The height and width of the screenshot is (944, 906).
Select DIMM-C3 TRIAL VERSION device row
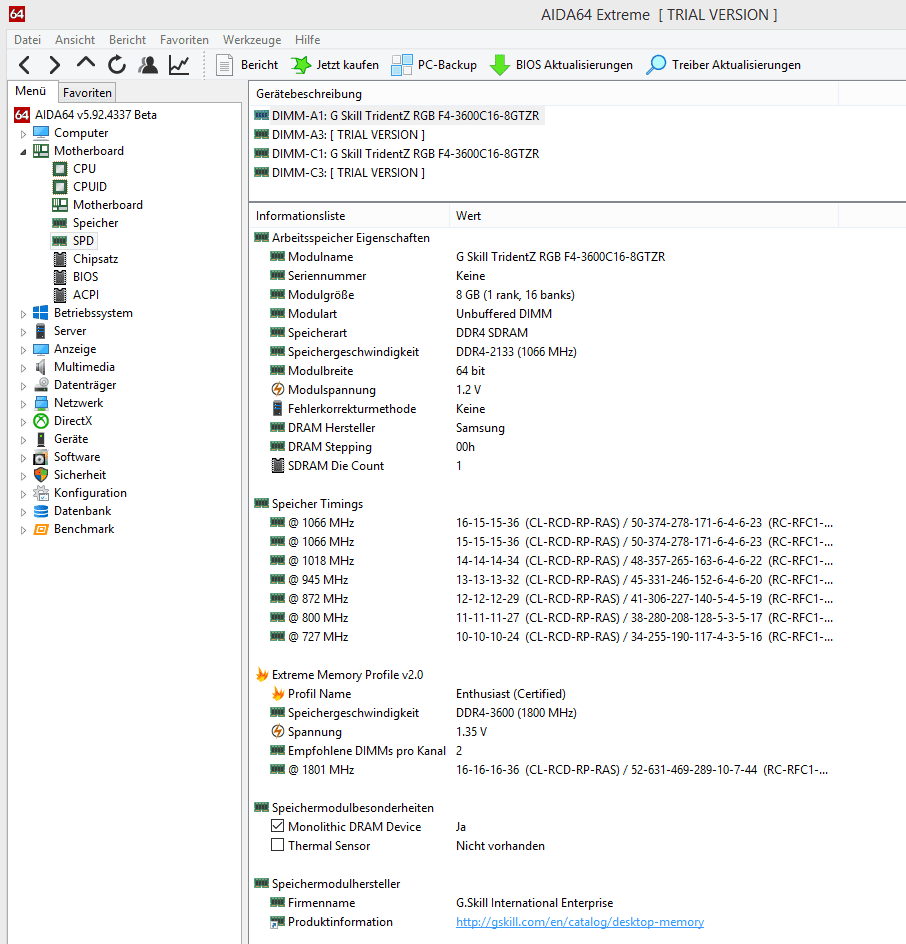point(340,173)
